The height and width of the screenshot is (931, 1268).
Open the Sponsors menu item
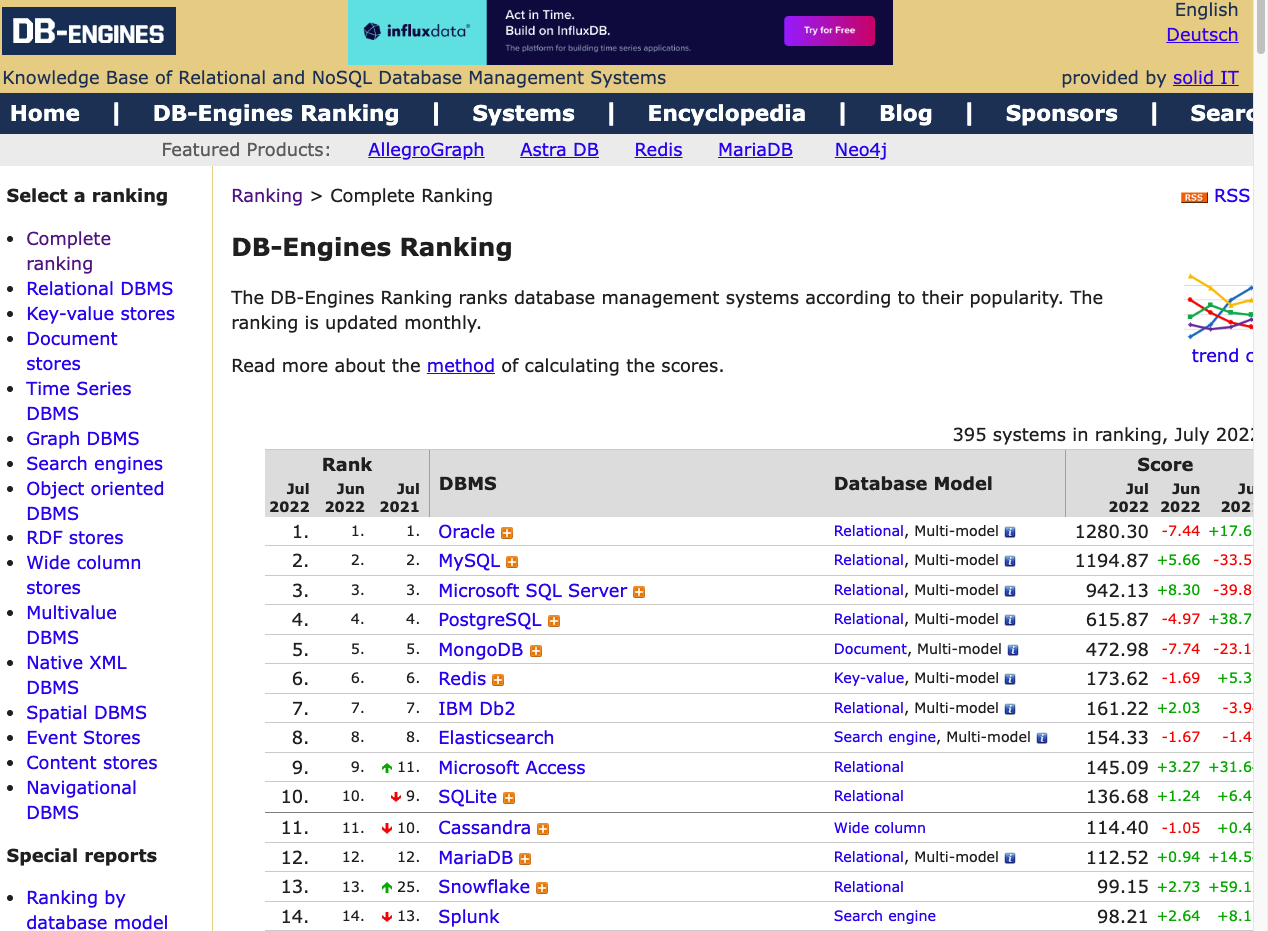coord(1062,113)
